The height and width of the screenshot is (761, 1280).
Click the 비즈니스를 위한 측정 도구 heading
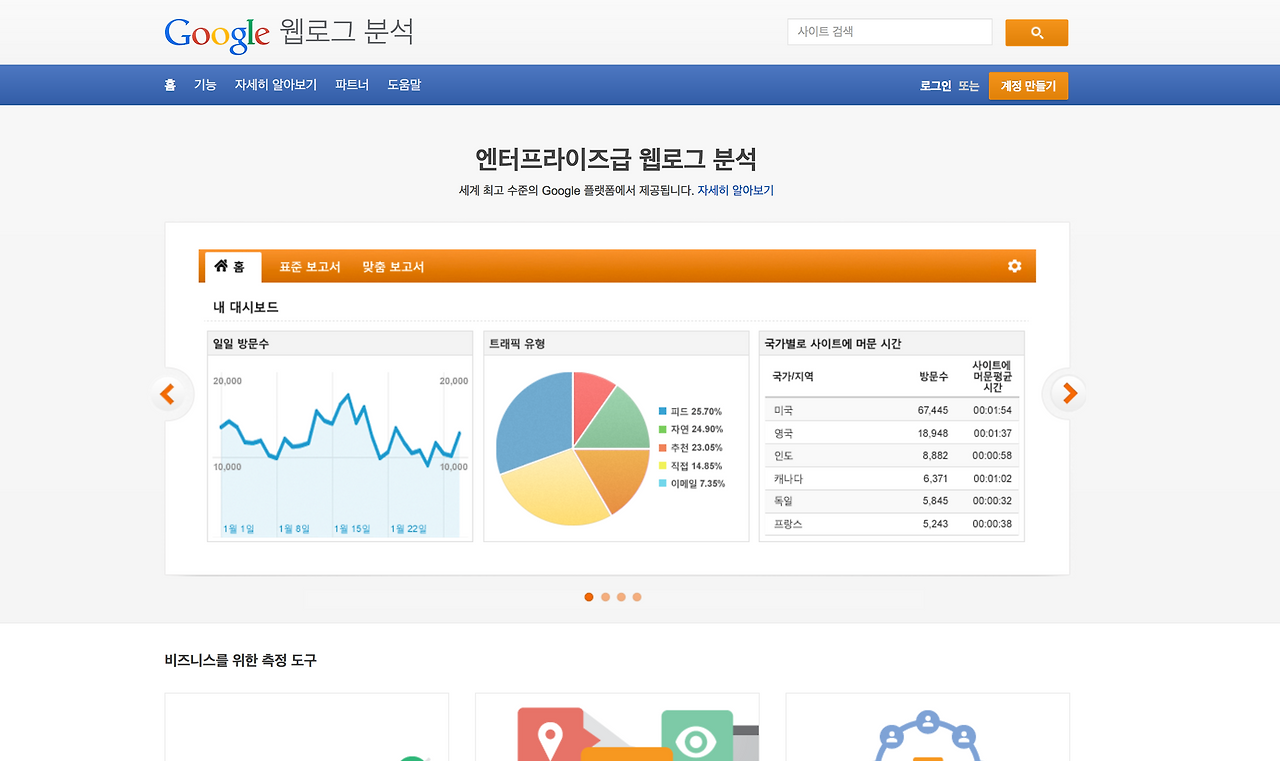(x=241, y=660)
